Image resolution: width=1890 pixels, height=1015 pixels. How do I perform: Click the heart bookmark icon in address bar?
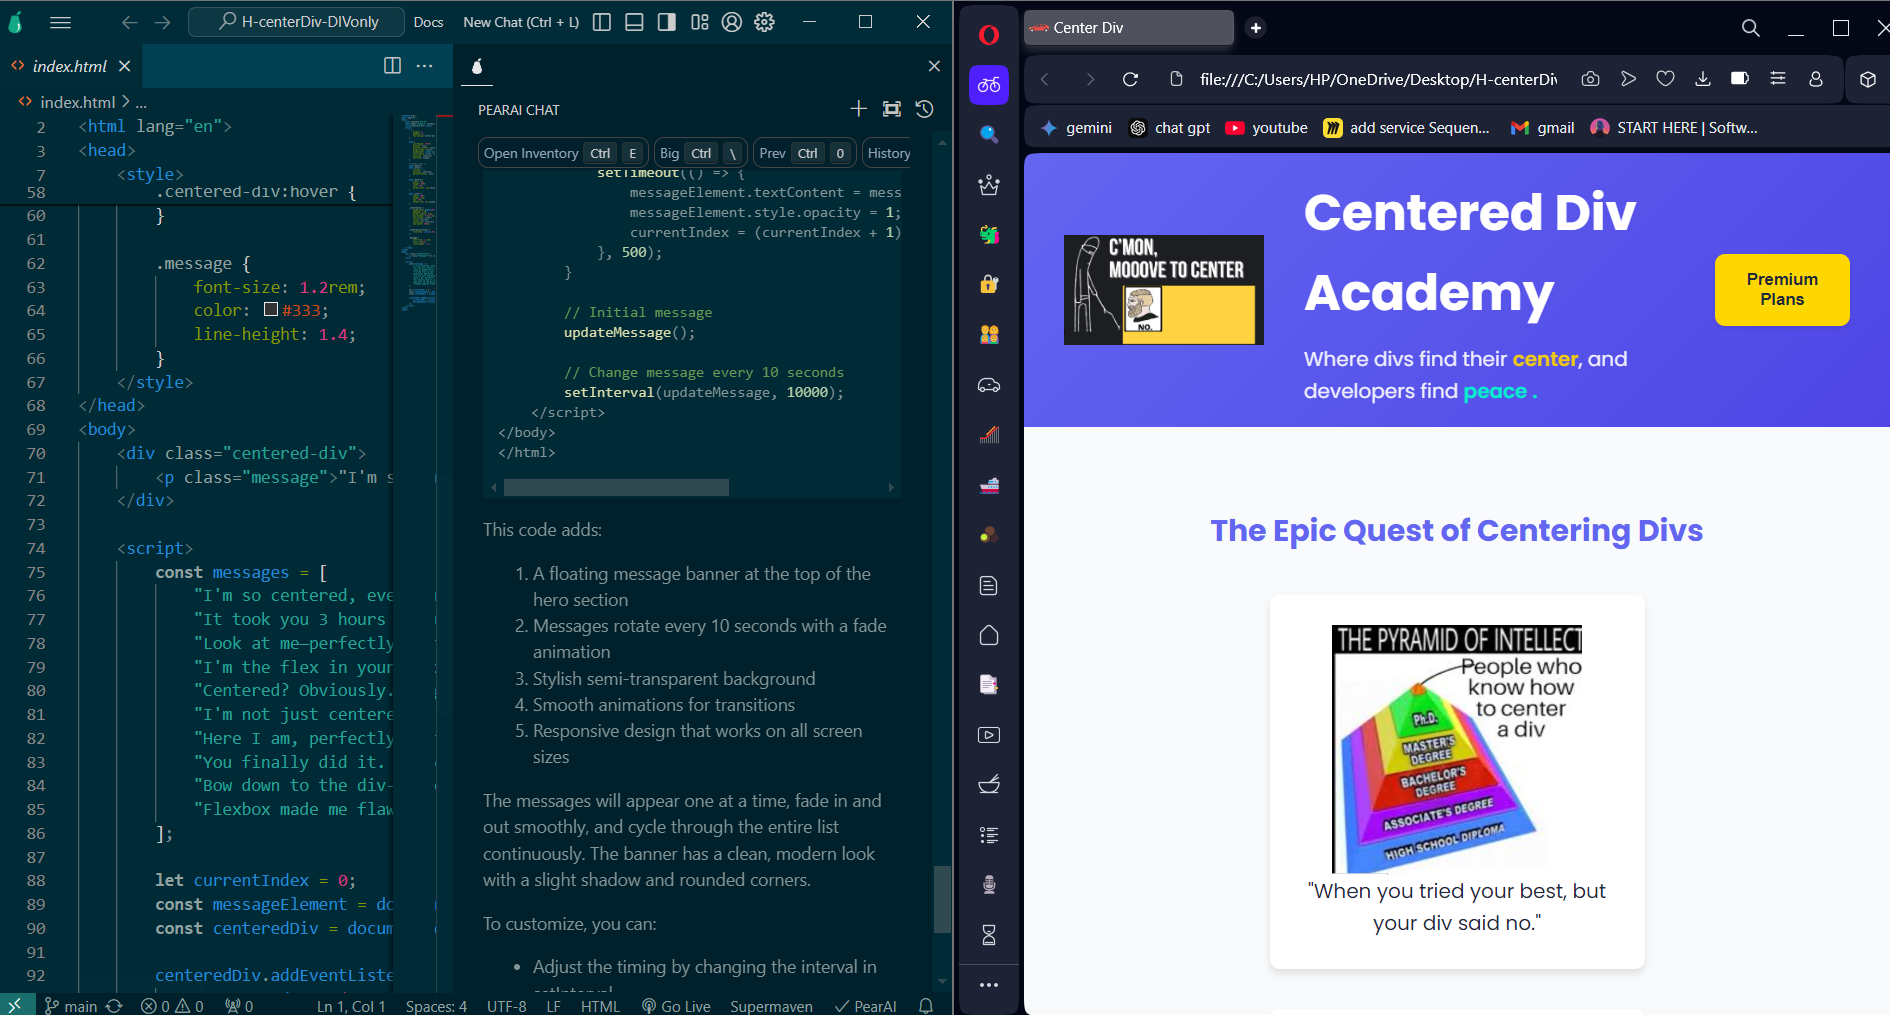[1665, 79]
